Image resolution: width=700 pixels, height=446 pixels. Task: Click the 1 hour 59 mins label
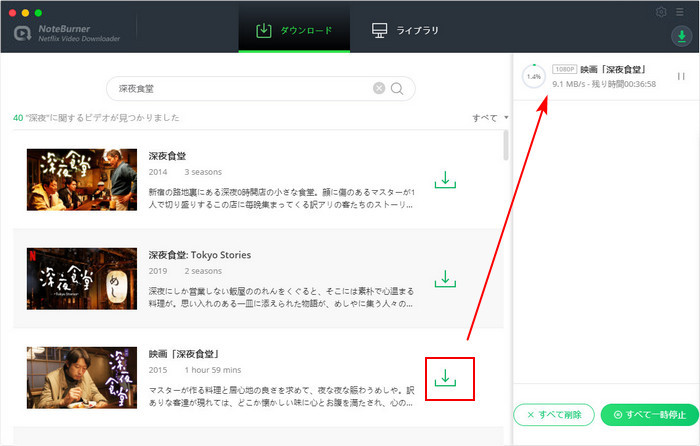(213, 370)
